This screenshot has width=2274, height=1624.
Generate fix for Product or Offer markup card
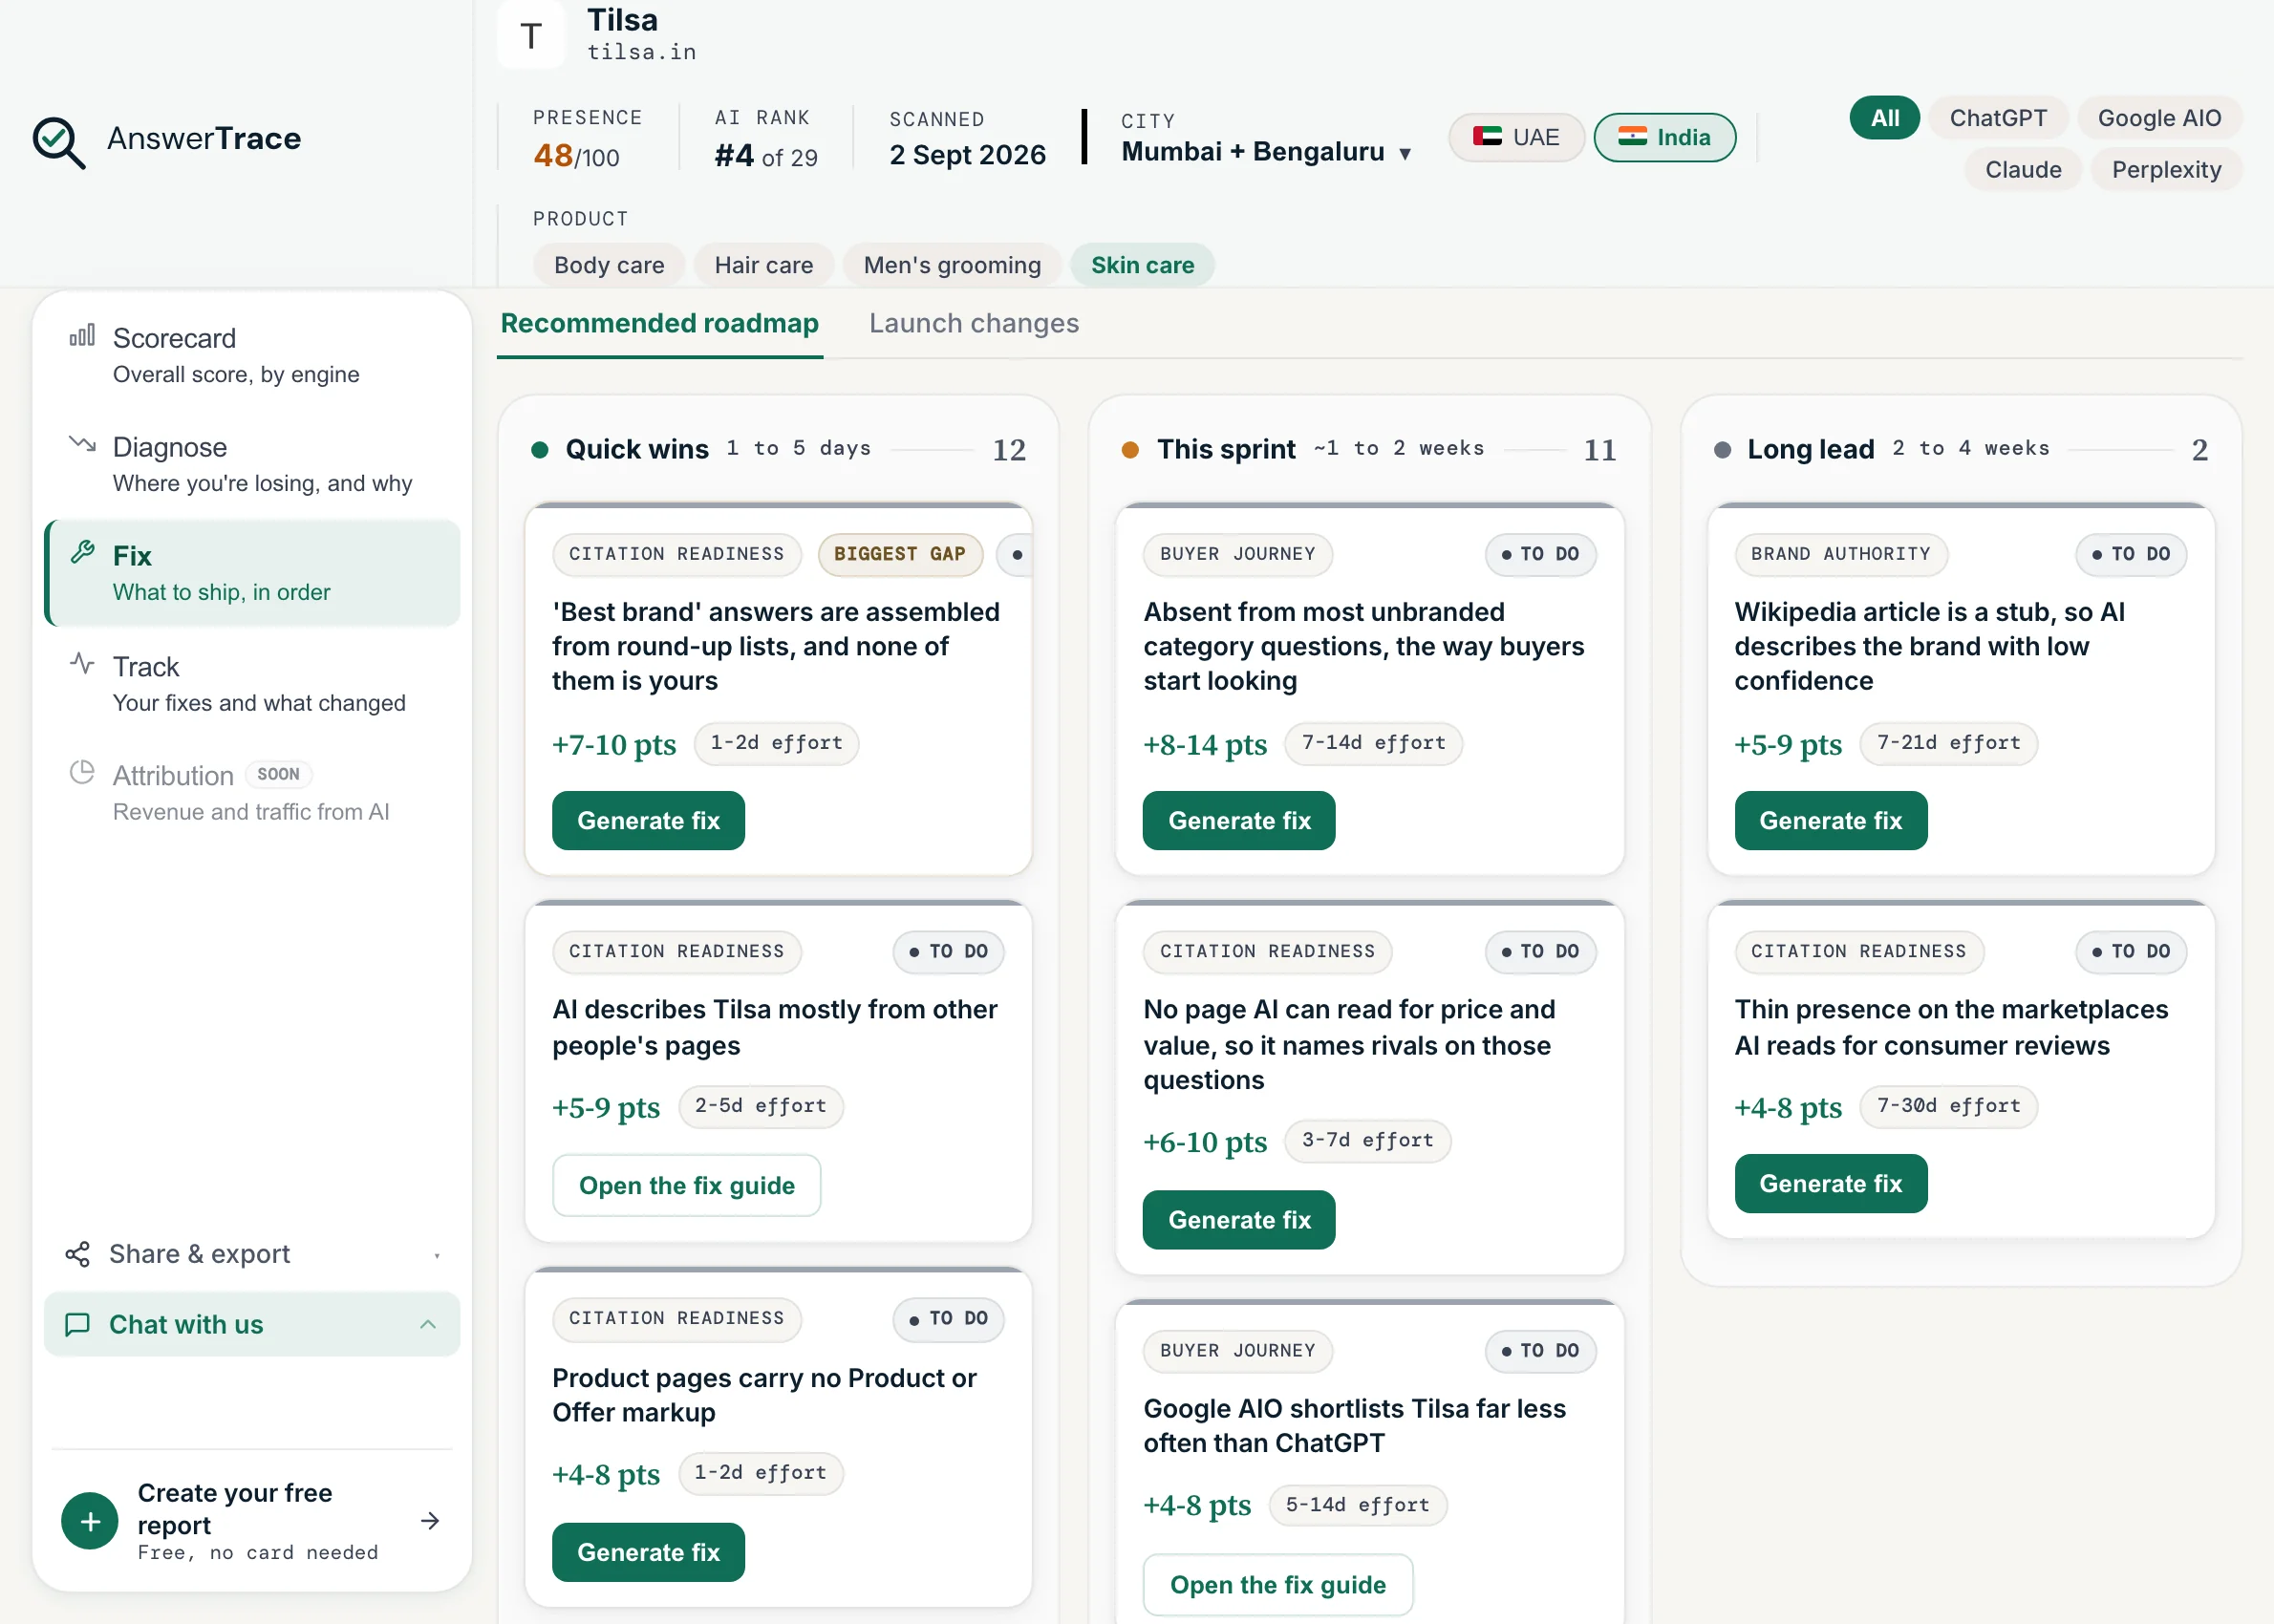(x=648, y=1553)
